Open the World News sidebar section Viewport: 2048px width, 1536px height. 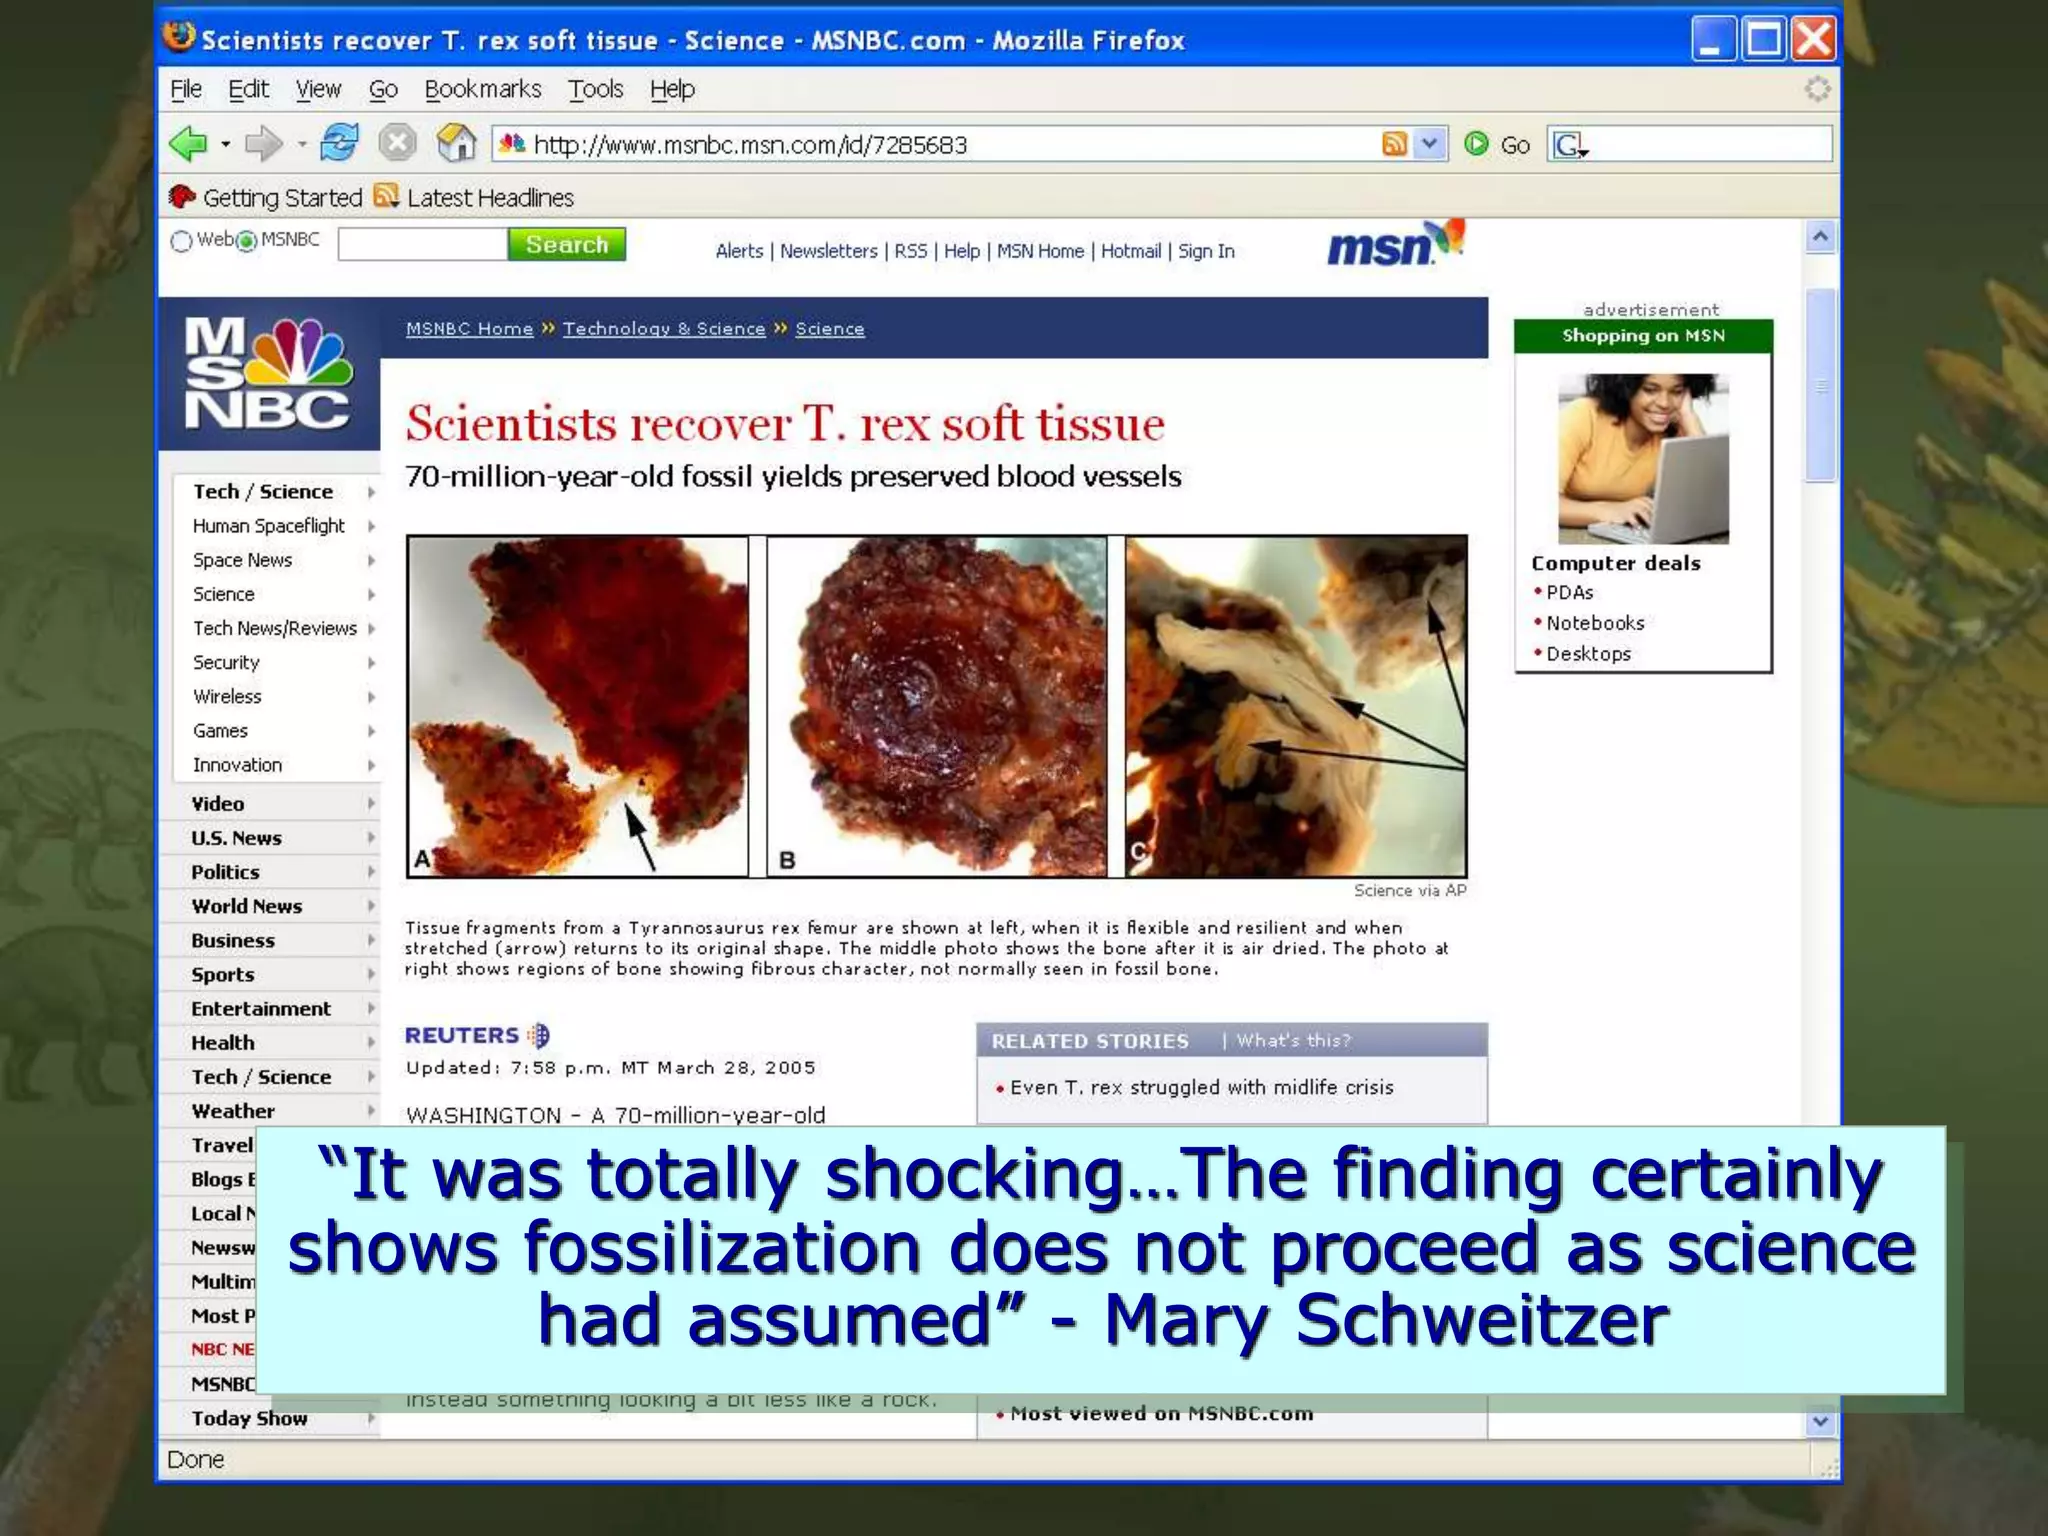coord(246,906)
